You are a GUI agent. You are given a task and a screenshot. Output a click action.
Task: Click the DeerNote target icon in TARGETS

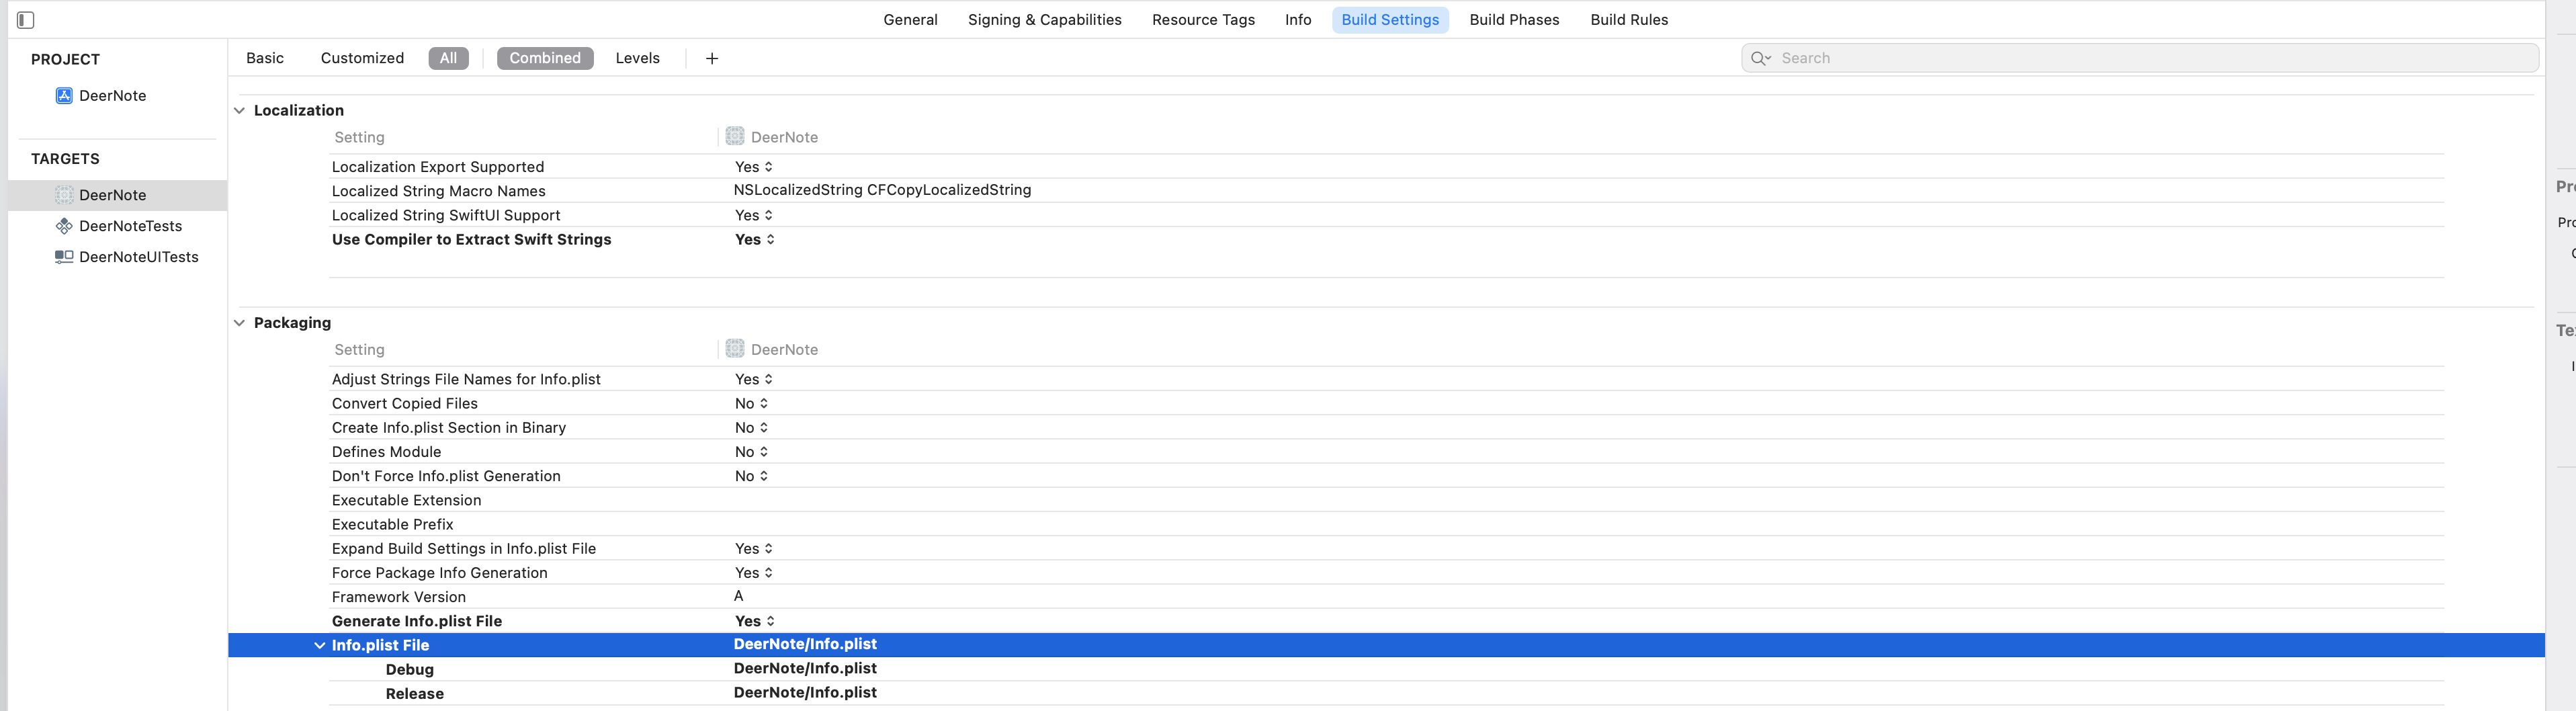pyautogui.click(x=64, y=195)
